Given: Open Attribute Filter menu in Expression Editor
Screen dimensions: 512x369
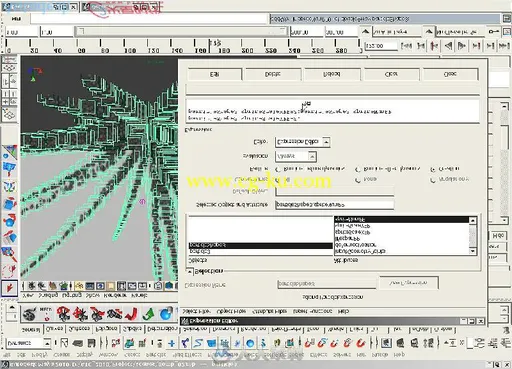Looking at the screenshot, I should (269, 311).
